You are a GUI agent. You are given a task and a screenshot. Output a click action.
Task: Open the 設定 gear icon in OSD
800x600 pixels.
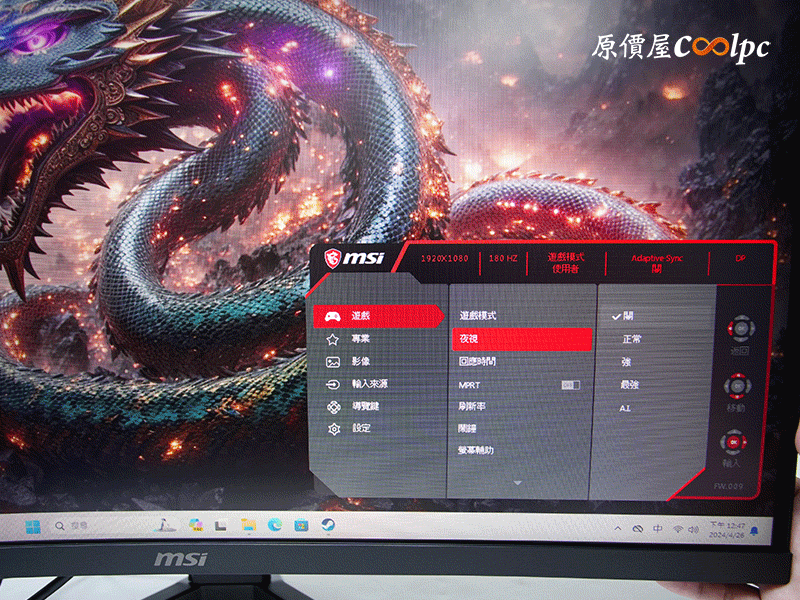(x=334, y=429)
